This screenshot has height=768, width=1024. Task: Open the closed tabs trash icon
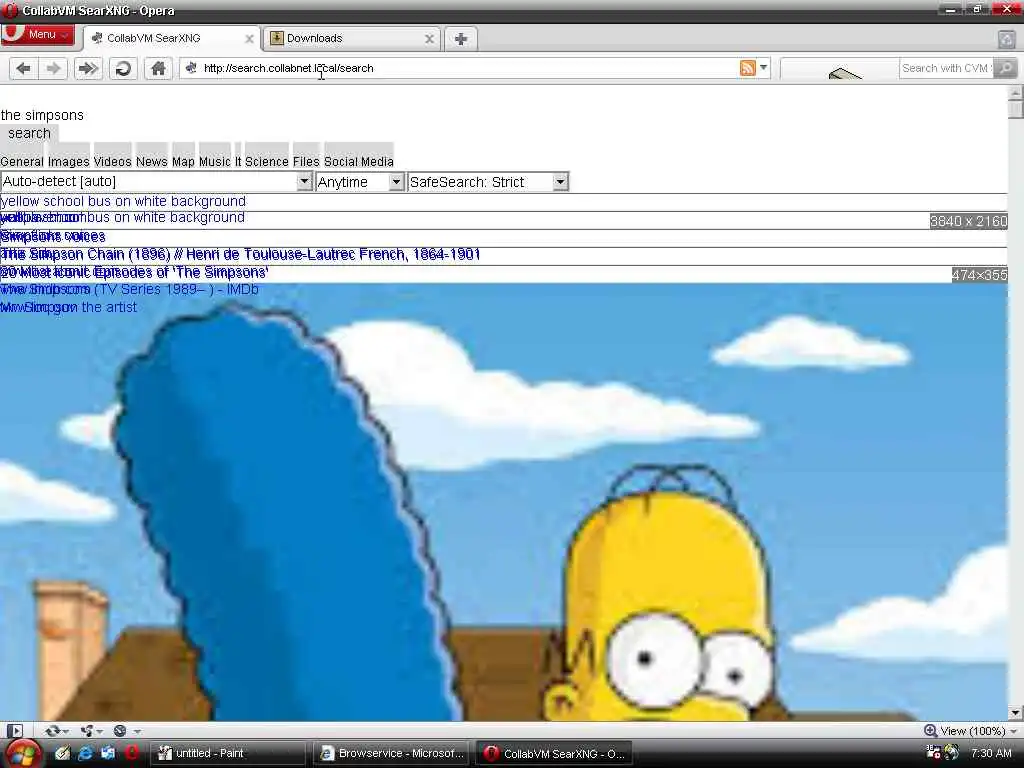click(1006, 39)
